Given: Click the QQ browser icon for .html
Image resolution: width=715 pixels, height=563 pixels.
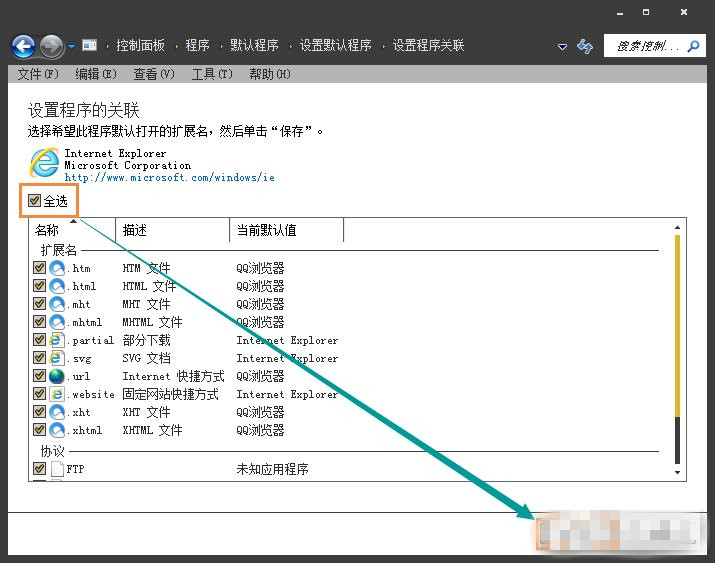Looking at the screenshot, I should pos(57,286).
